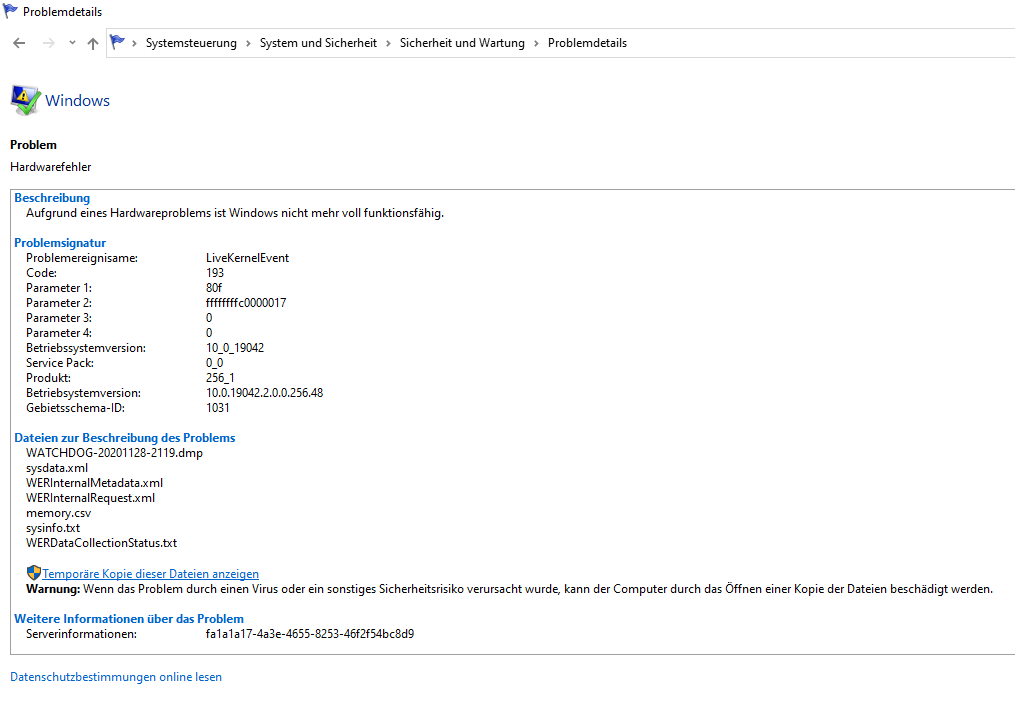Image resolution: width=1015 pixels, height=721 pixels.
Task: Expand chevron after Systemsteuerung
Action: pyautogui.click(x=248, y=43)
